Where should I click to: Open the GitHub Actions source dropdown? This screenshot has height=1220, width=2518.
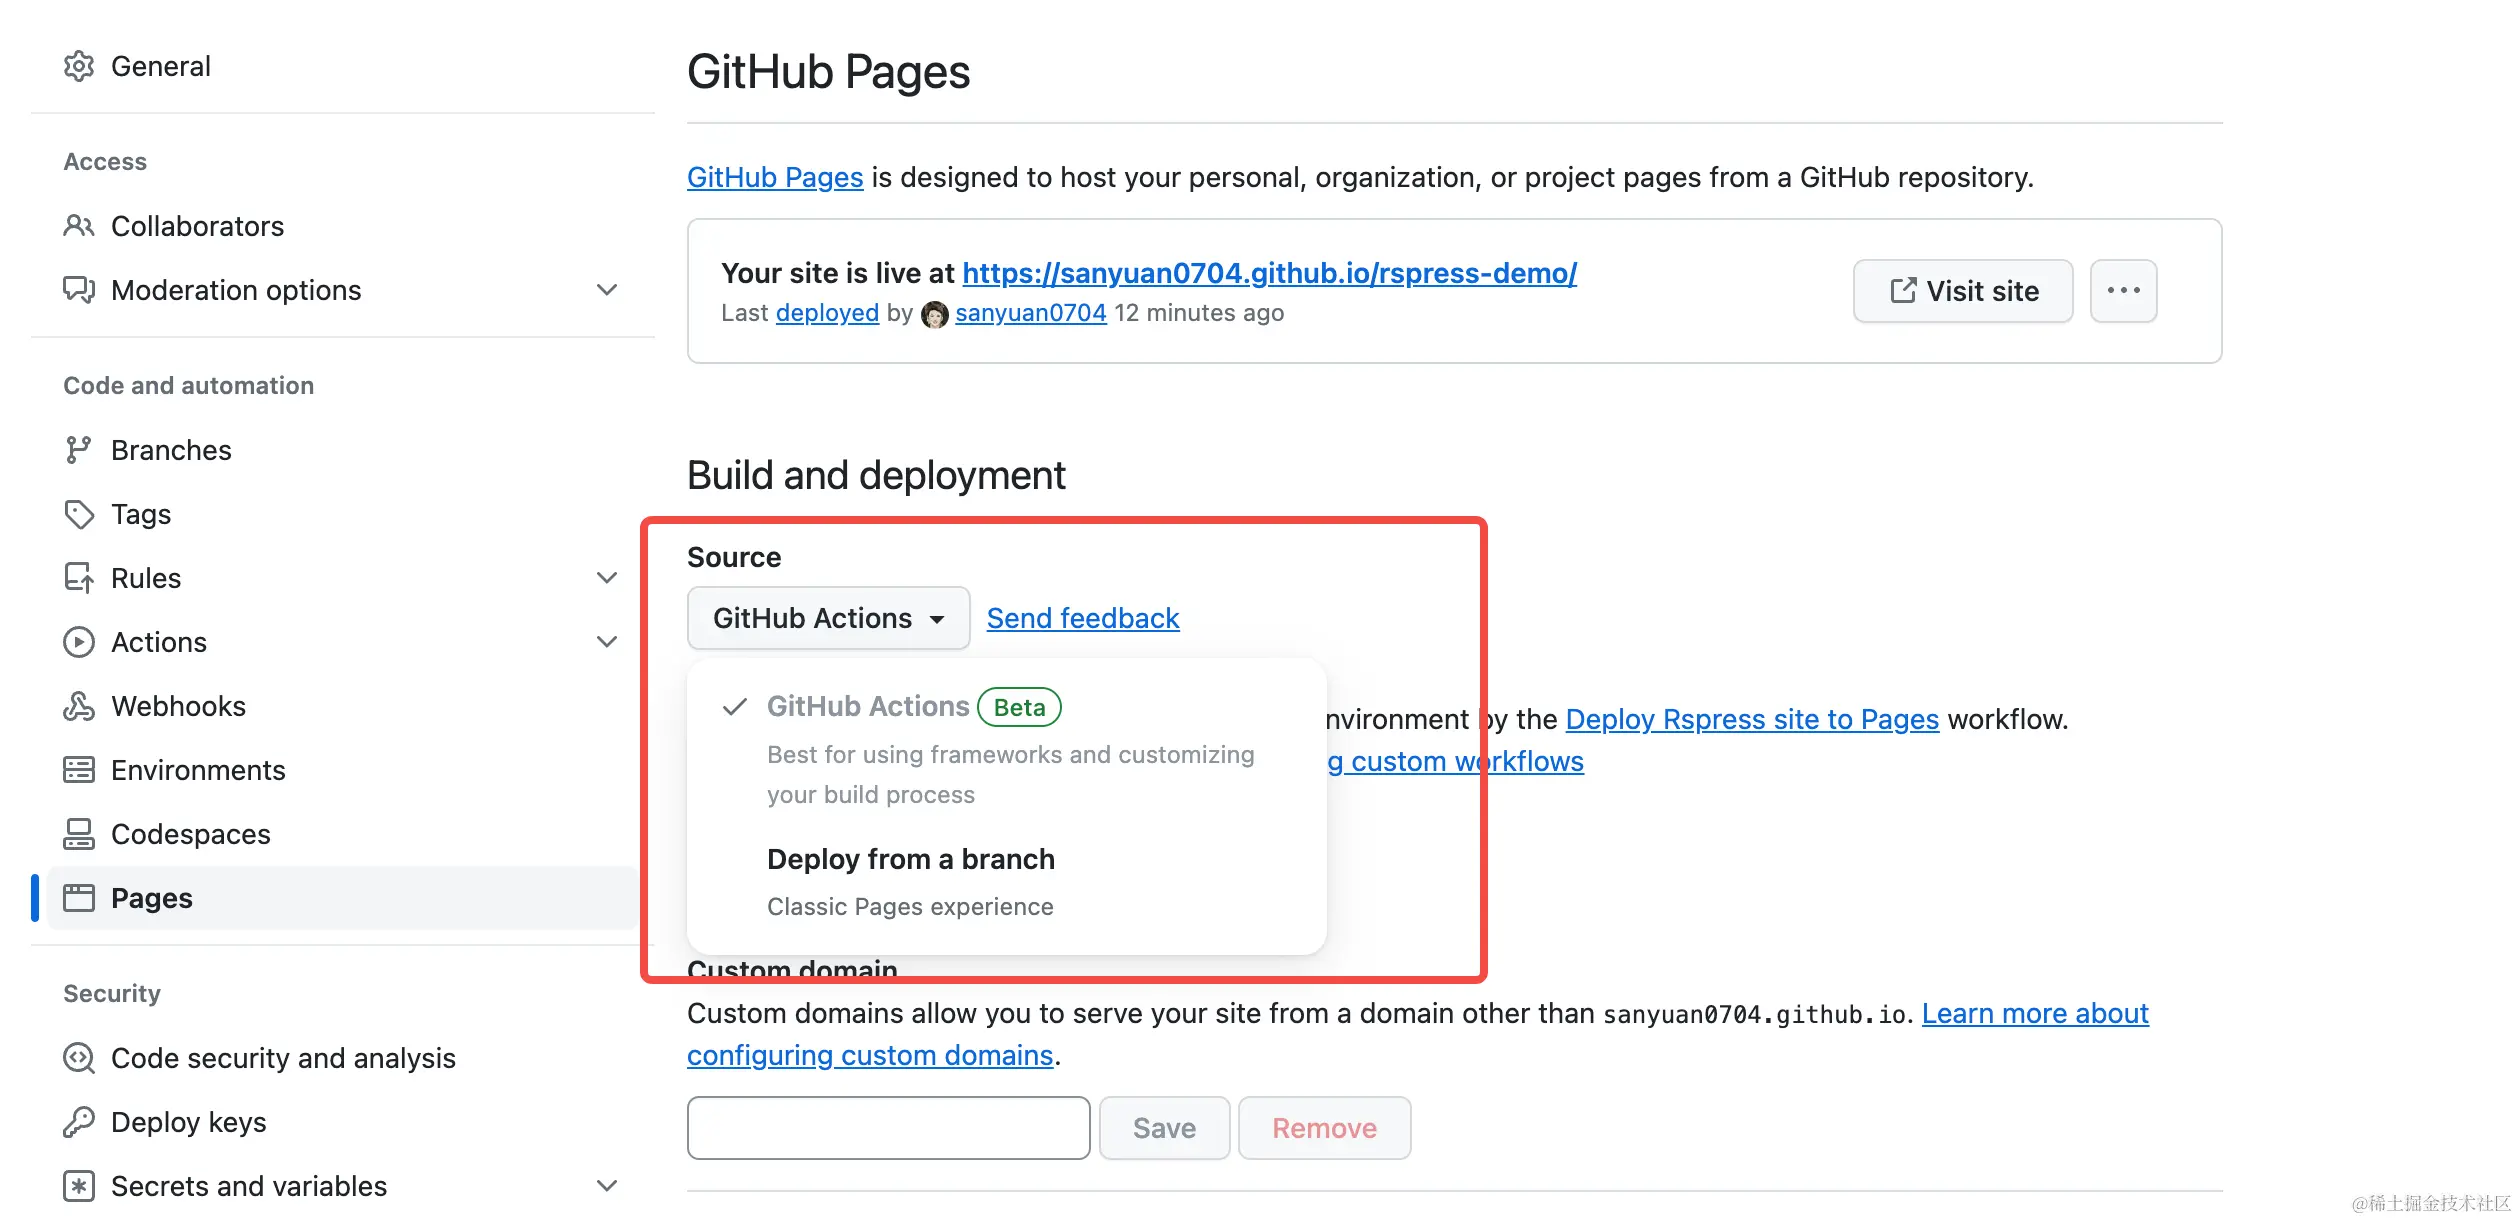(x=827, y=618)
